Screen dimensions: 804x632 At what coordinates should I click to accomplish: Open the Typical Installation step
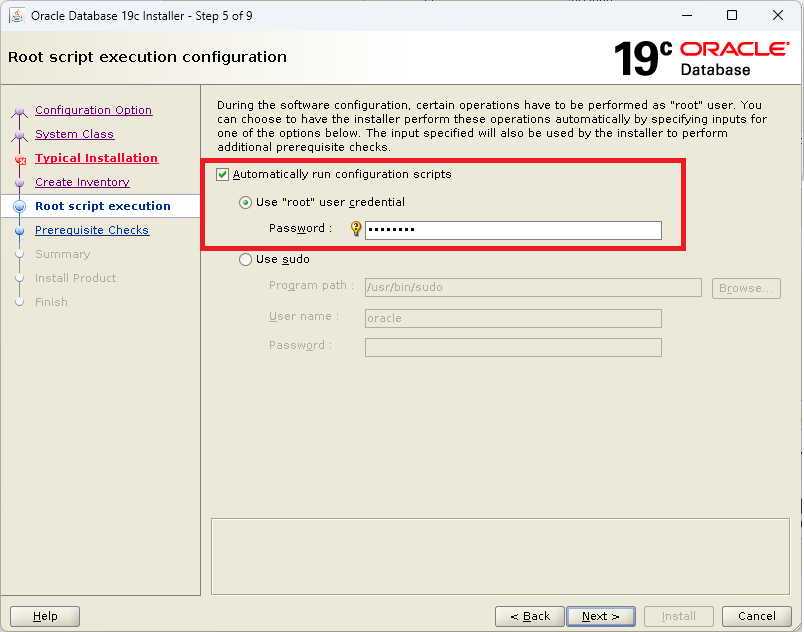96,158
